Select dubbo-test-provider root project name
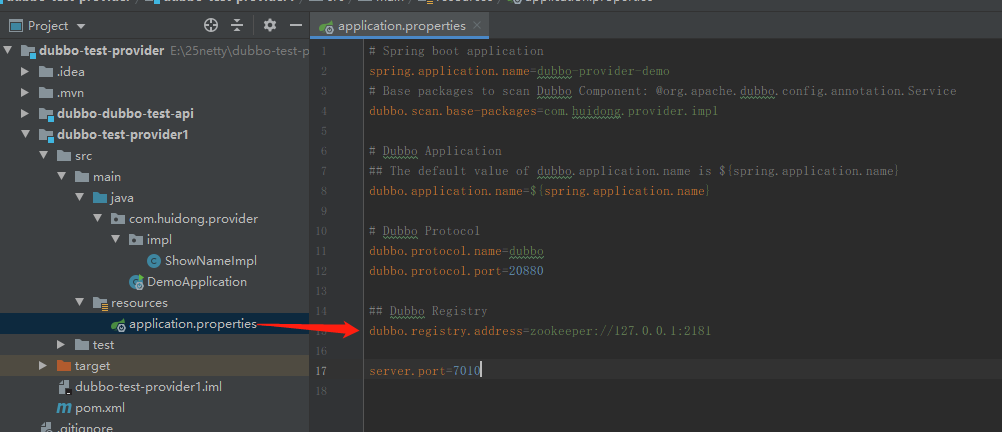The height and width of the screenshot is (432, 1002). [x=102, y=50]
